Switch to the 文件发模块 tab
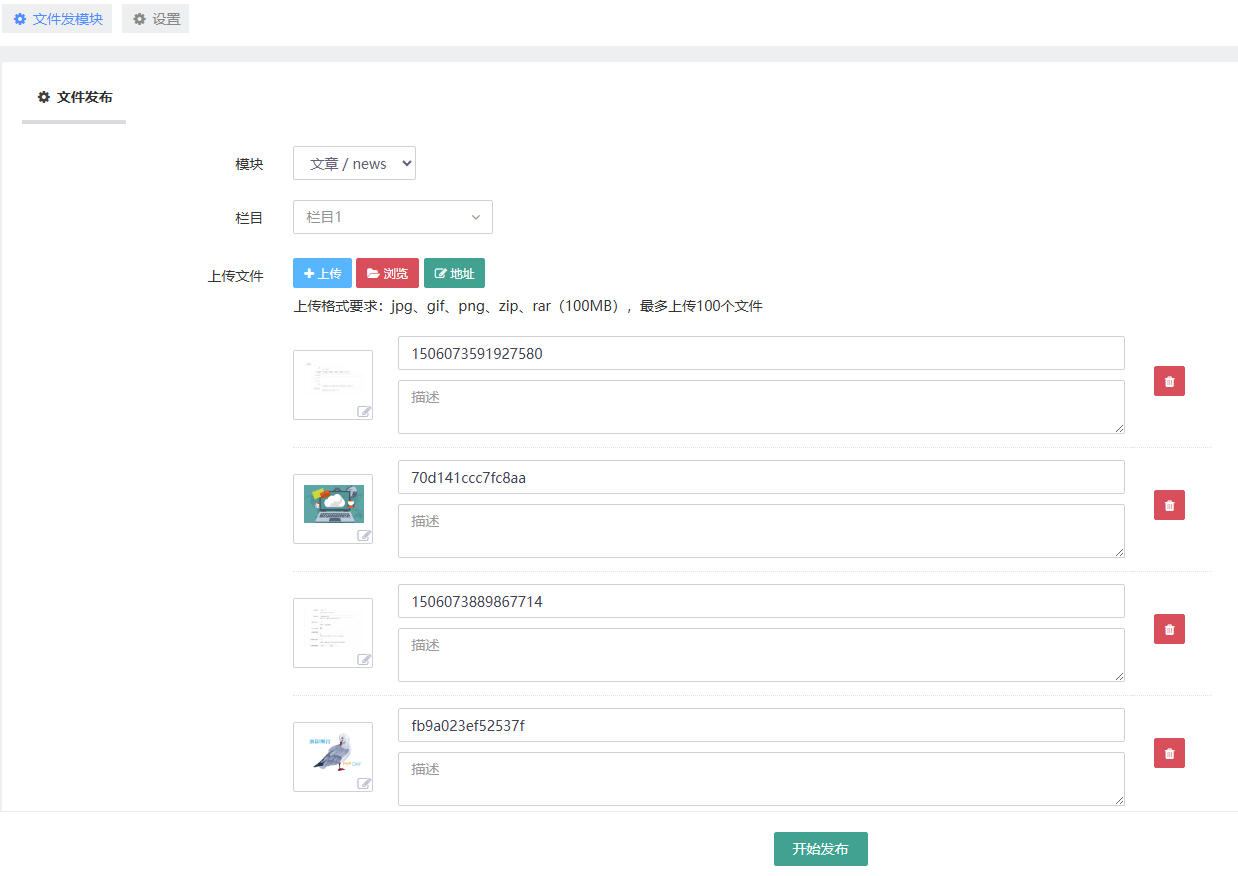 57,19
